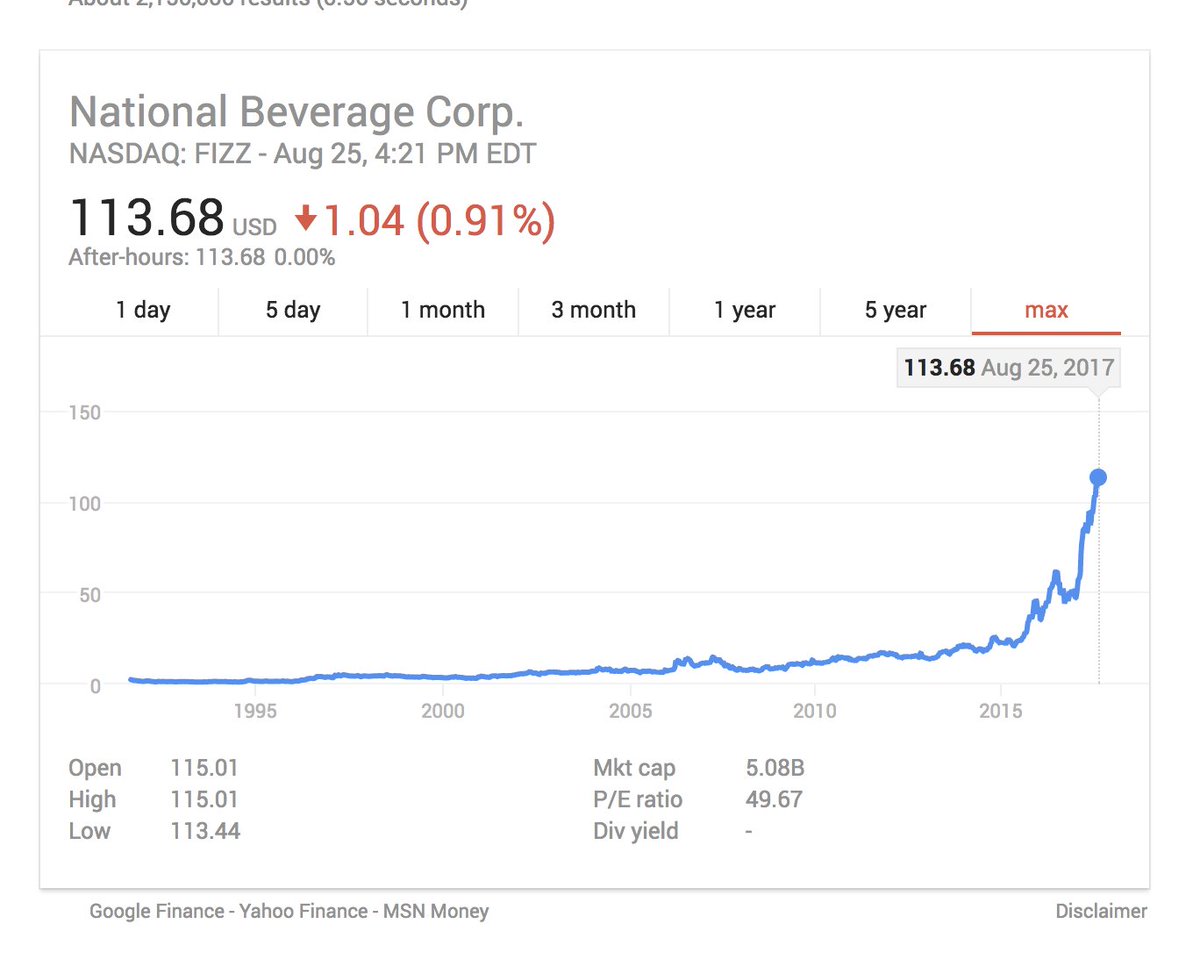Click the Div yield label

635,831
